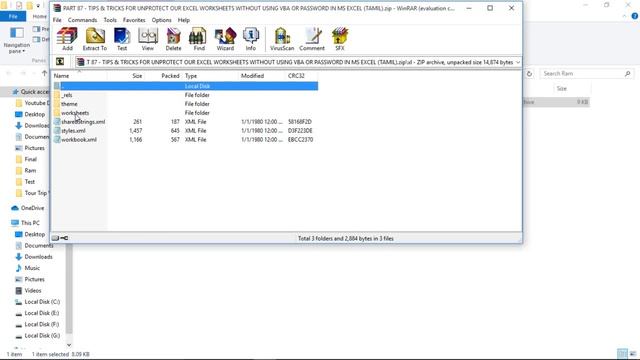Click the drive and key icon in WinRAR status bar
The image size is (640, 360).
coord(60,238)
